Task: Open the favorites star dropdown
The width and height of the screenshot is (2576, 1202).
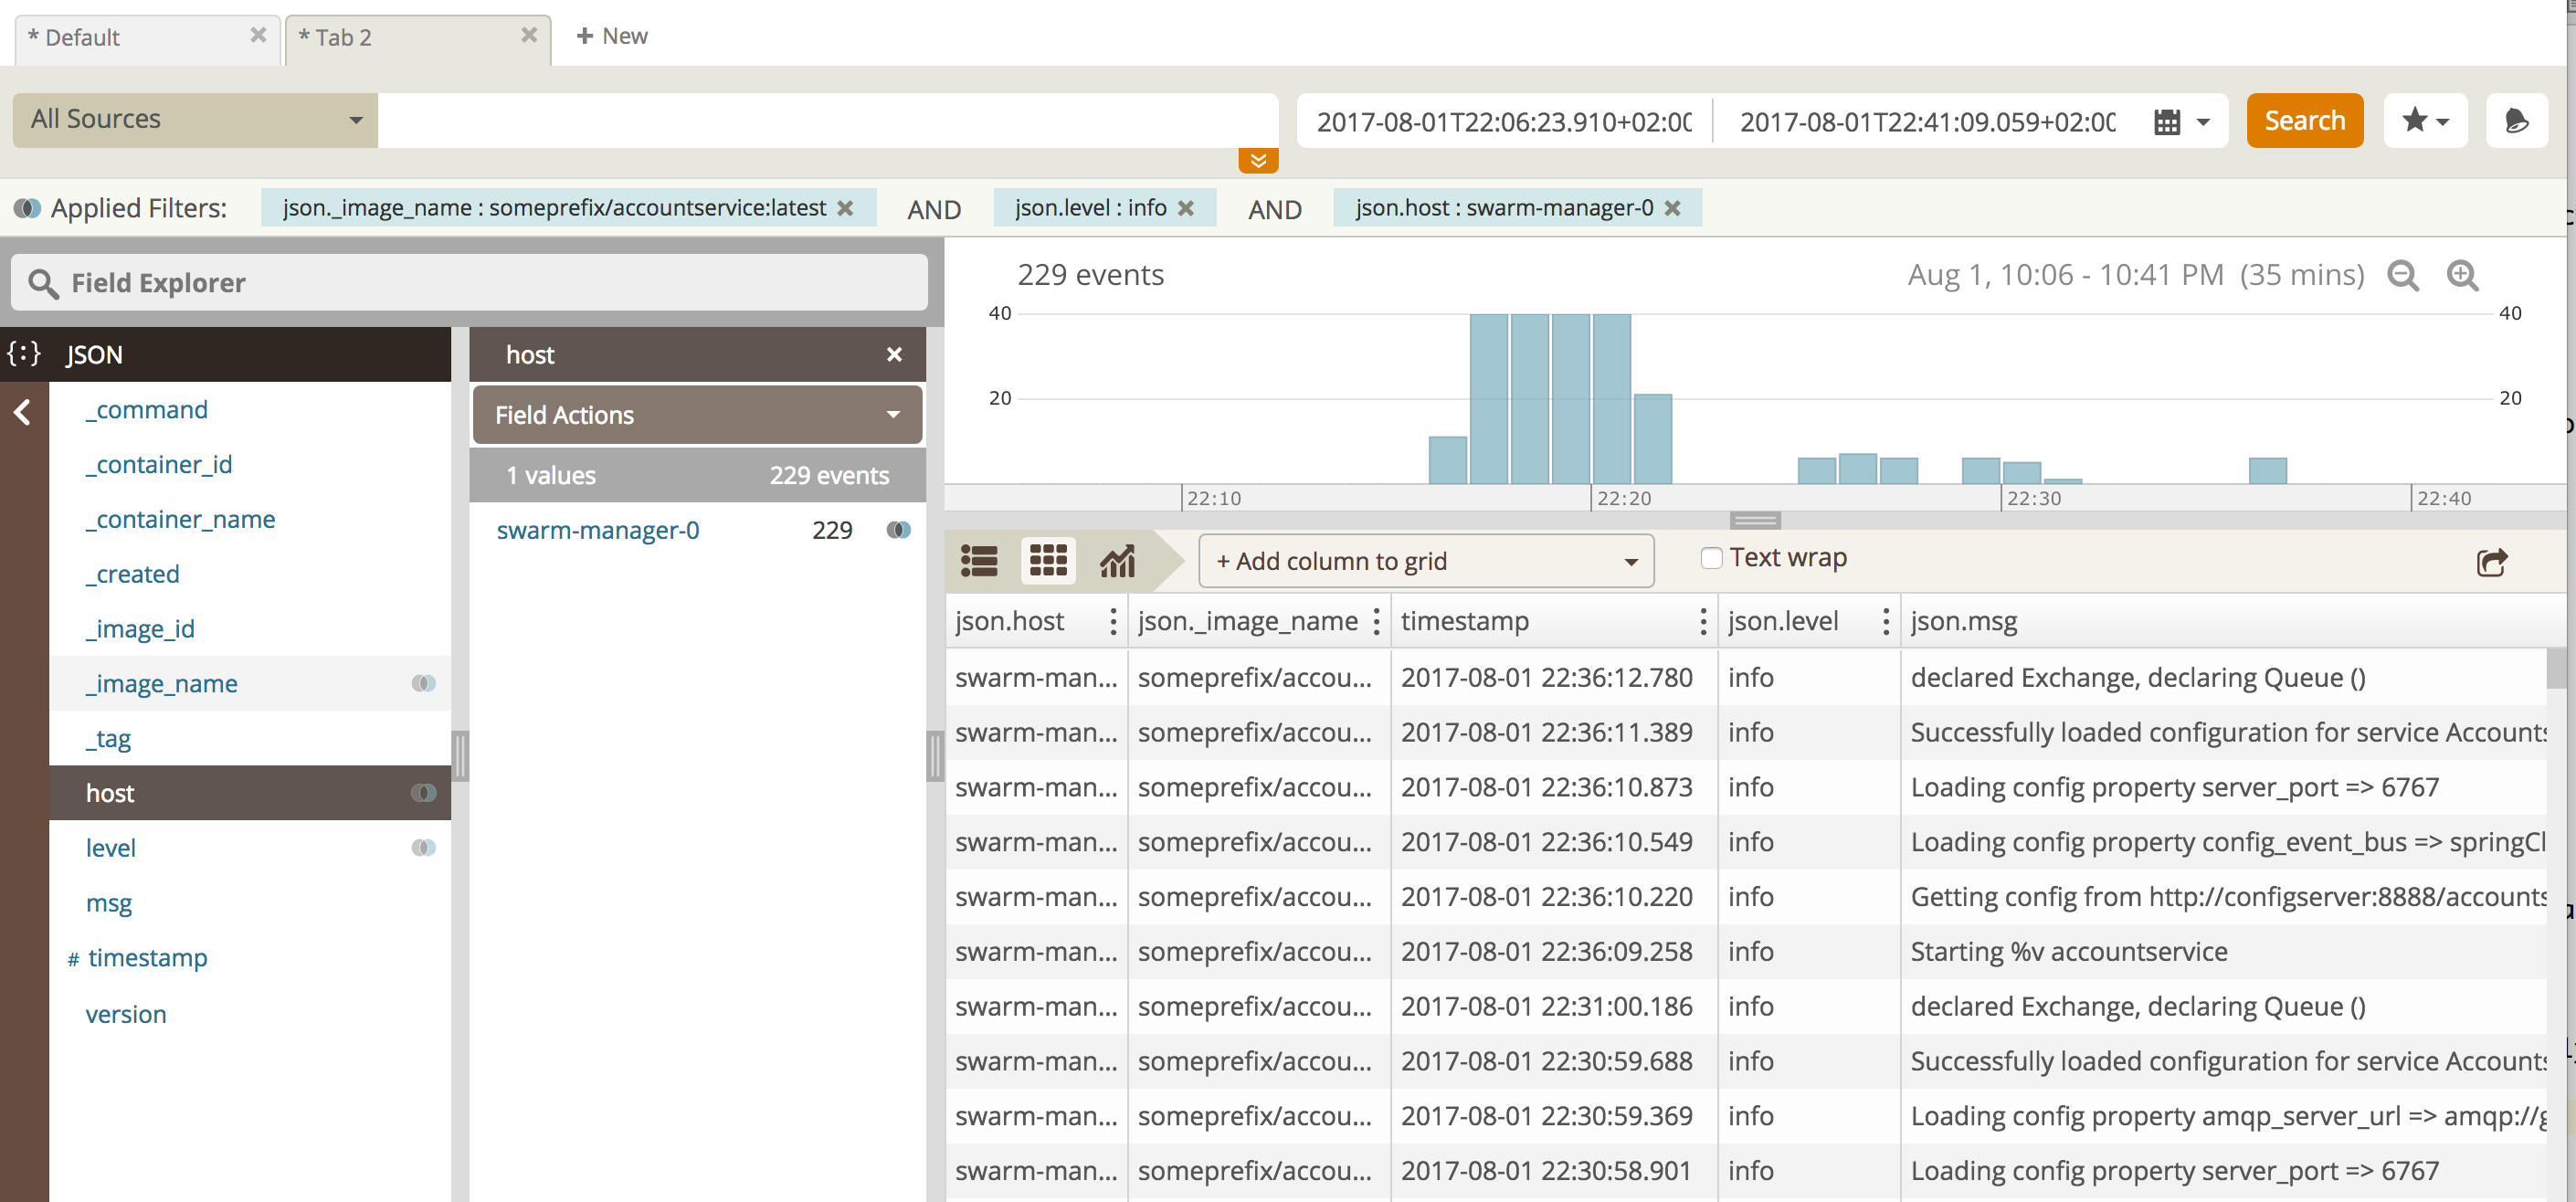Action: 2425,121
